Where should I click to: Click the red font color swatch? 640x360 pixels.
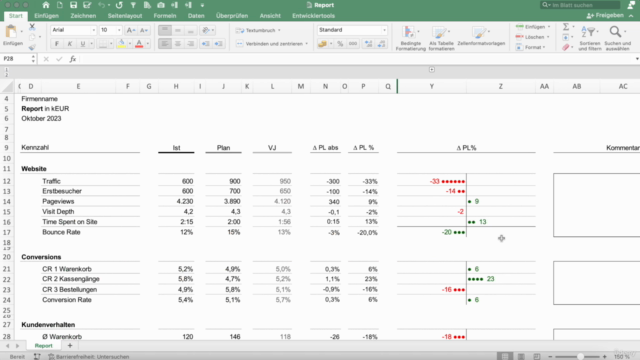click(x=139, y=44)
